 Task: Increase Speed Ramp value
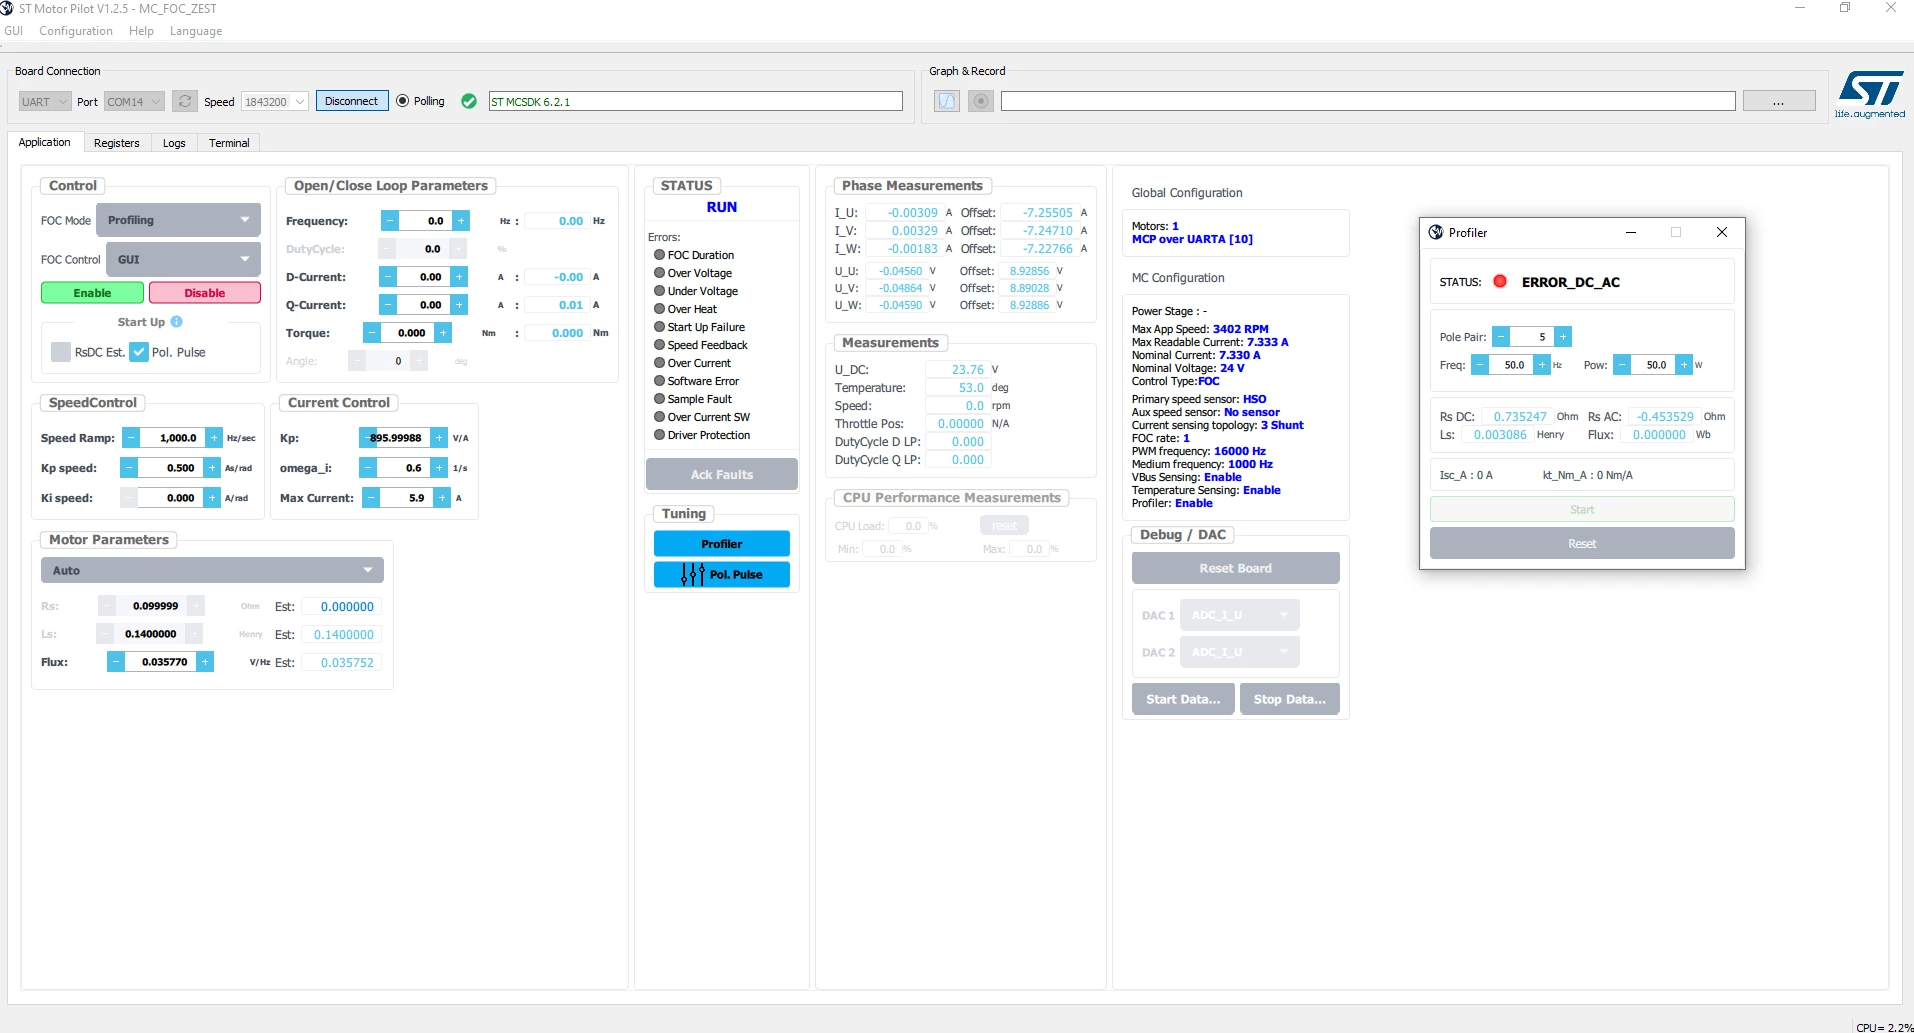click(x=214, y=438)
